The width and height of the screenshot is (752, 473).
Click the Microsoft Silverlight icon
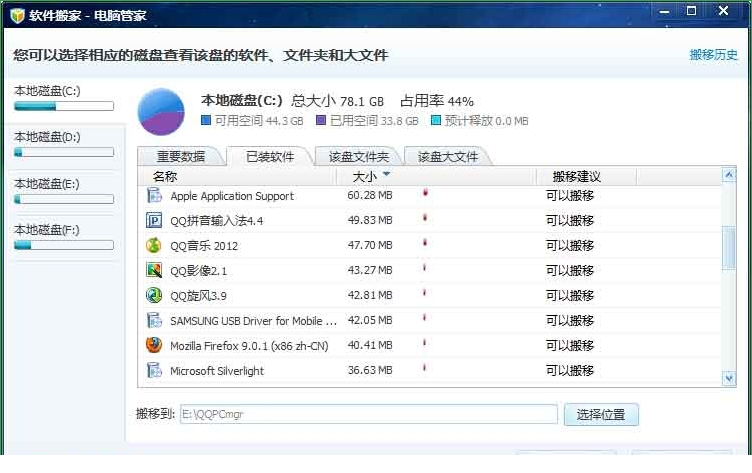click(154, 370)
